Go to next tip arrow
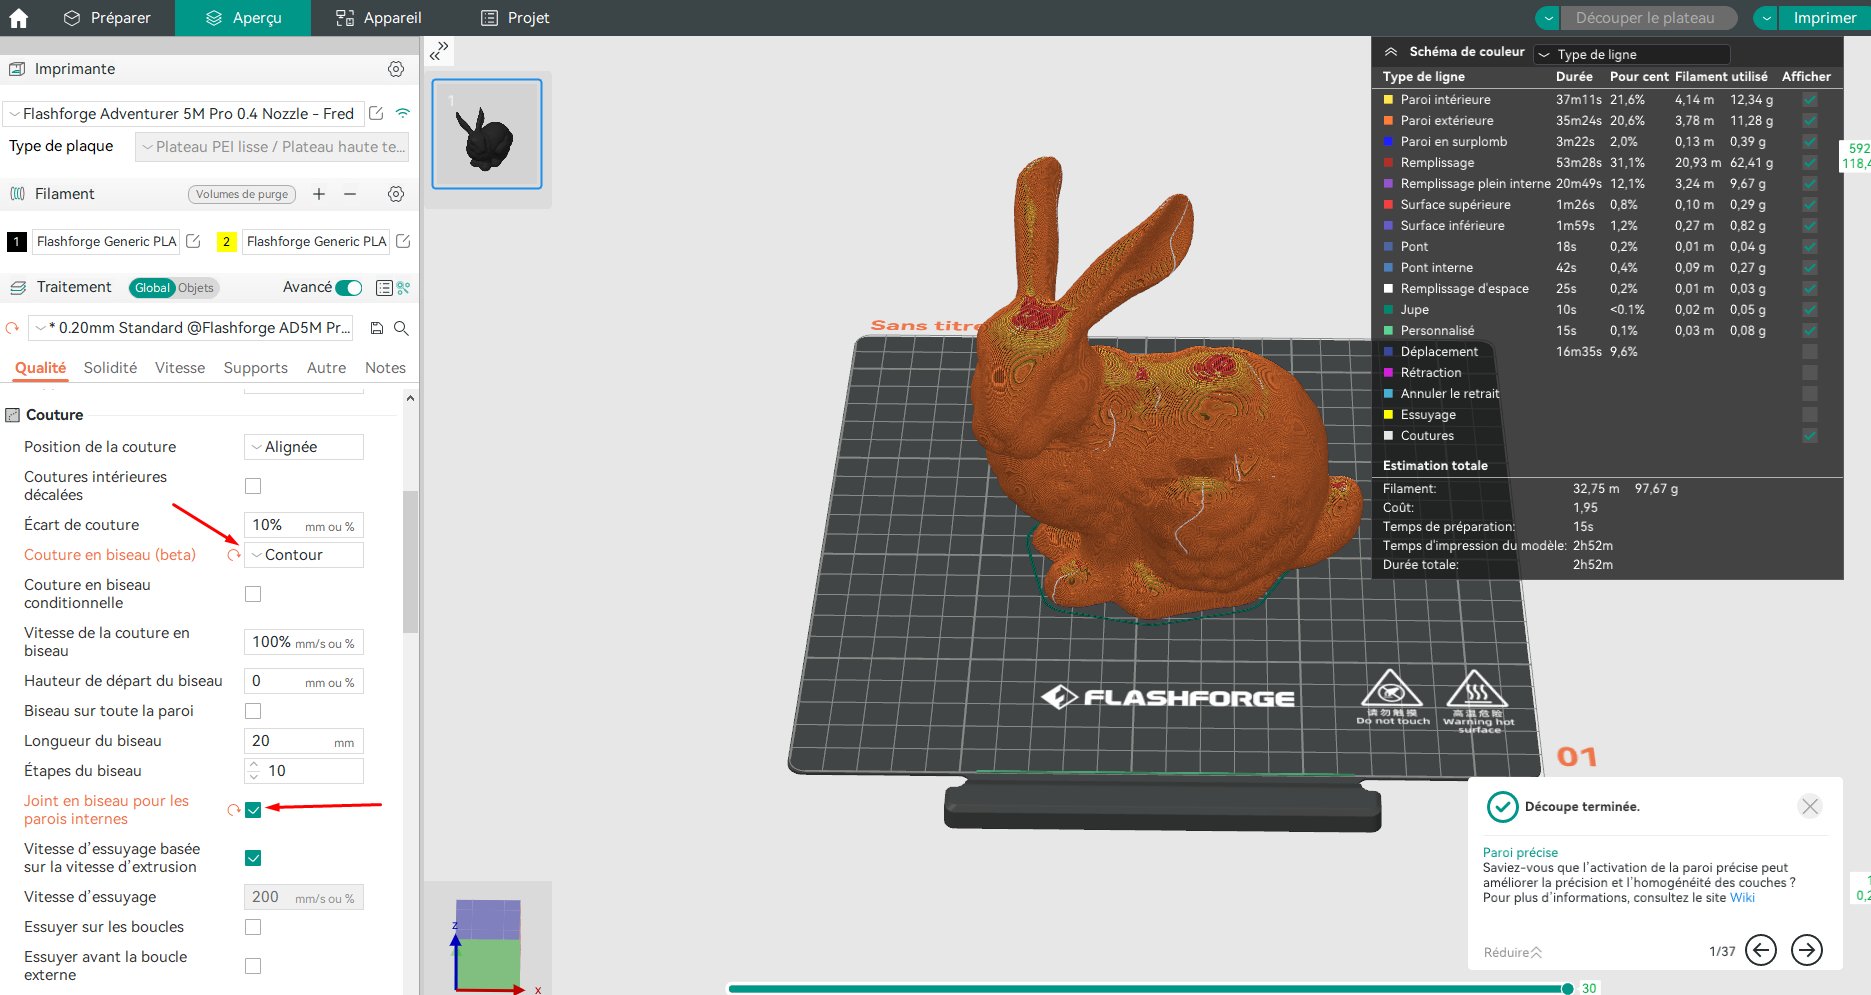This screenshot has height=995, width=1871. pyautogui.click(x=1806, y=950)
